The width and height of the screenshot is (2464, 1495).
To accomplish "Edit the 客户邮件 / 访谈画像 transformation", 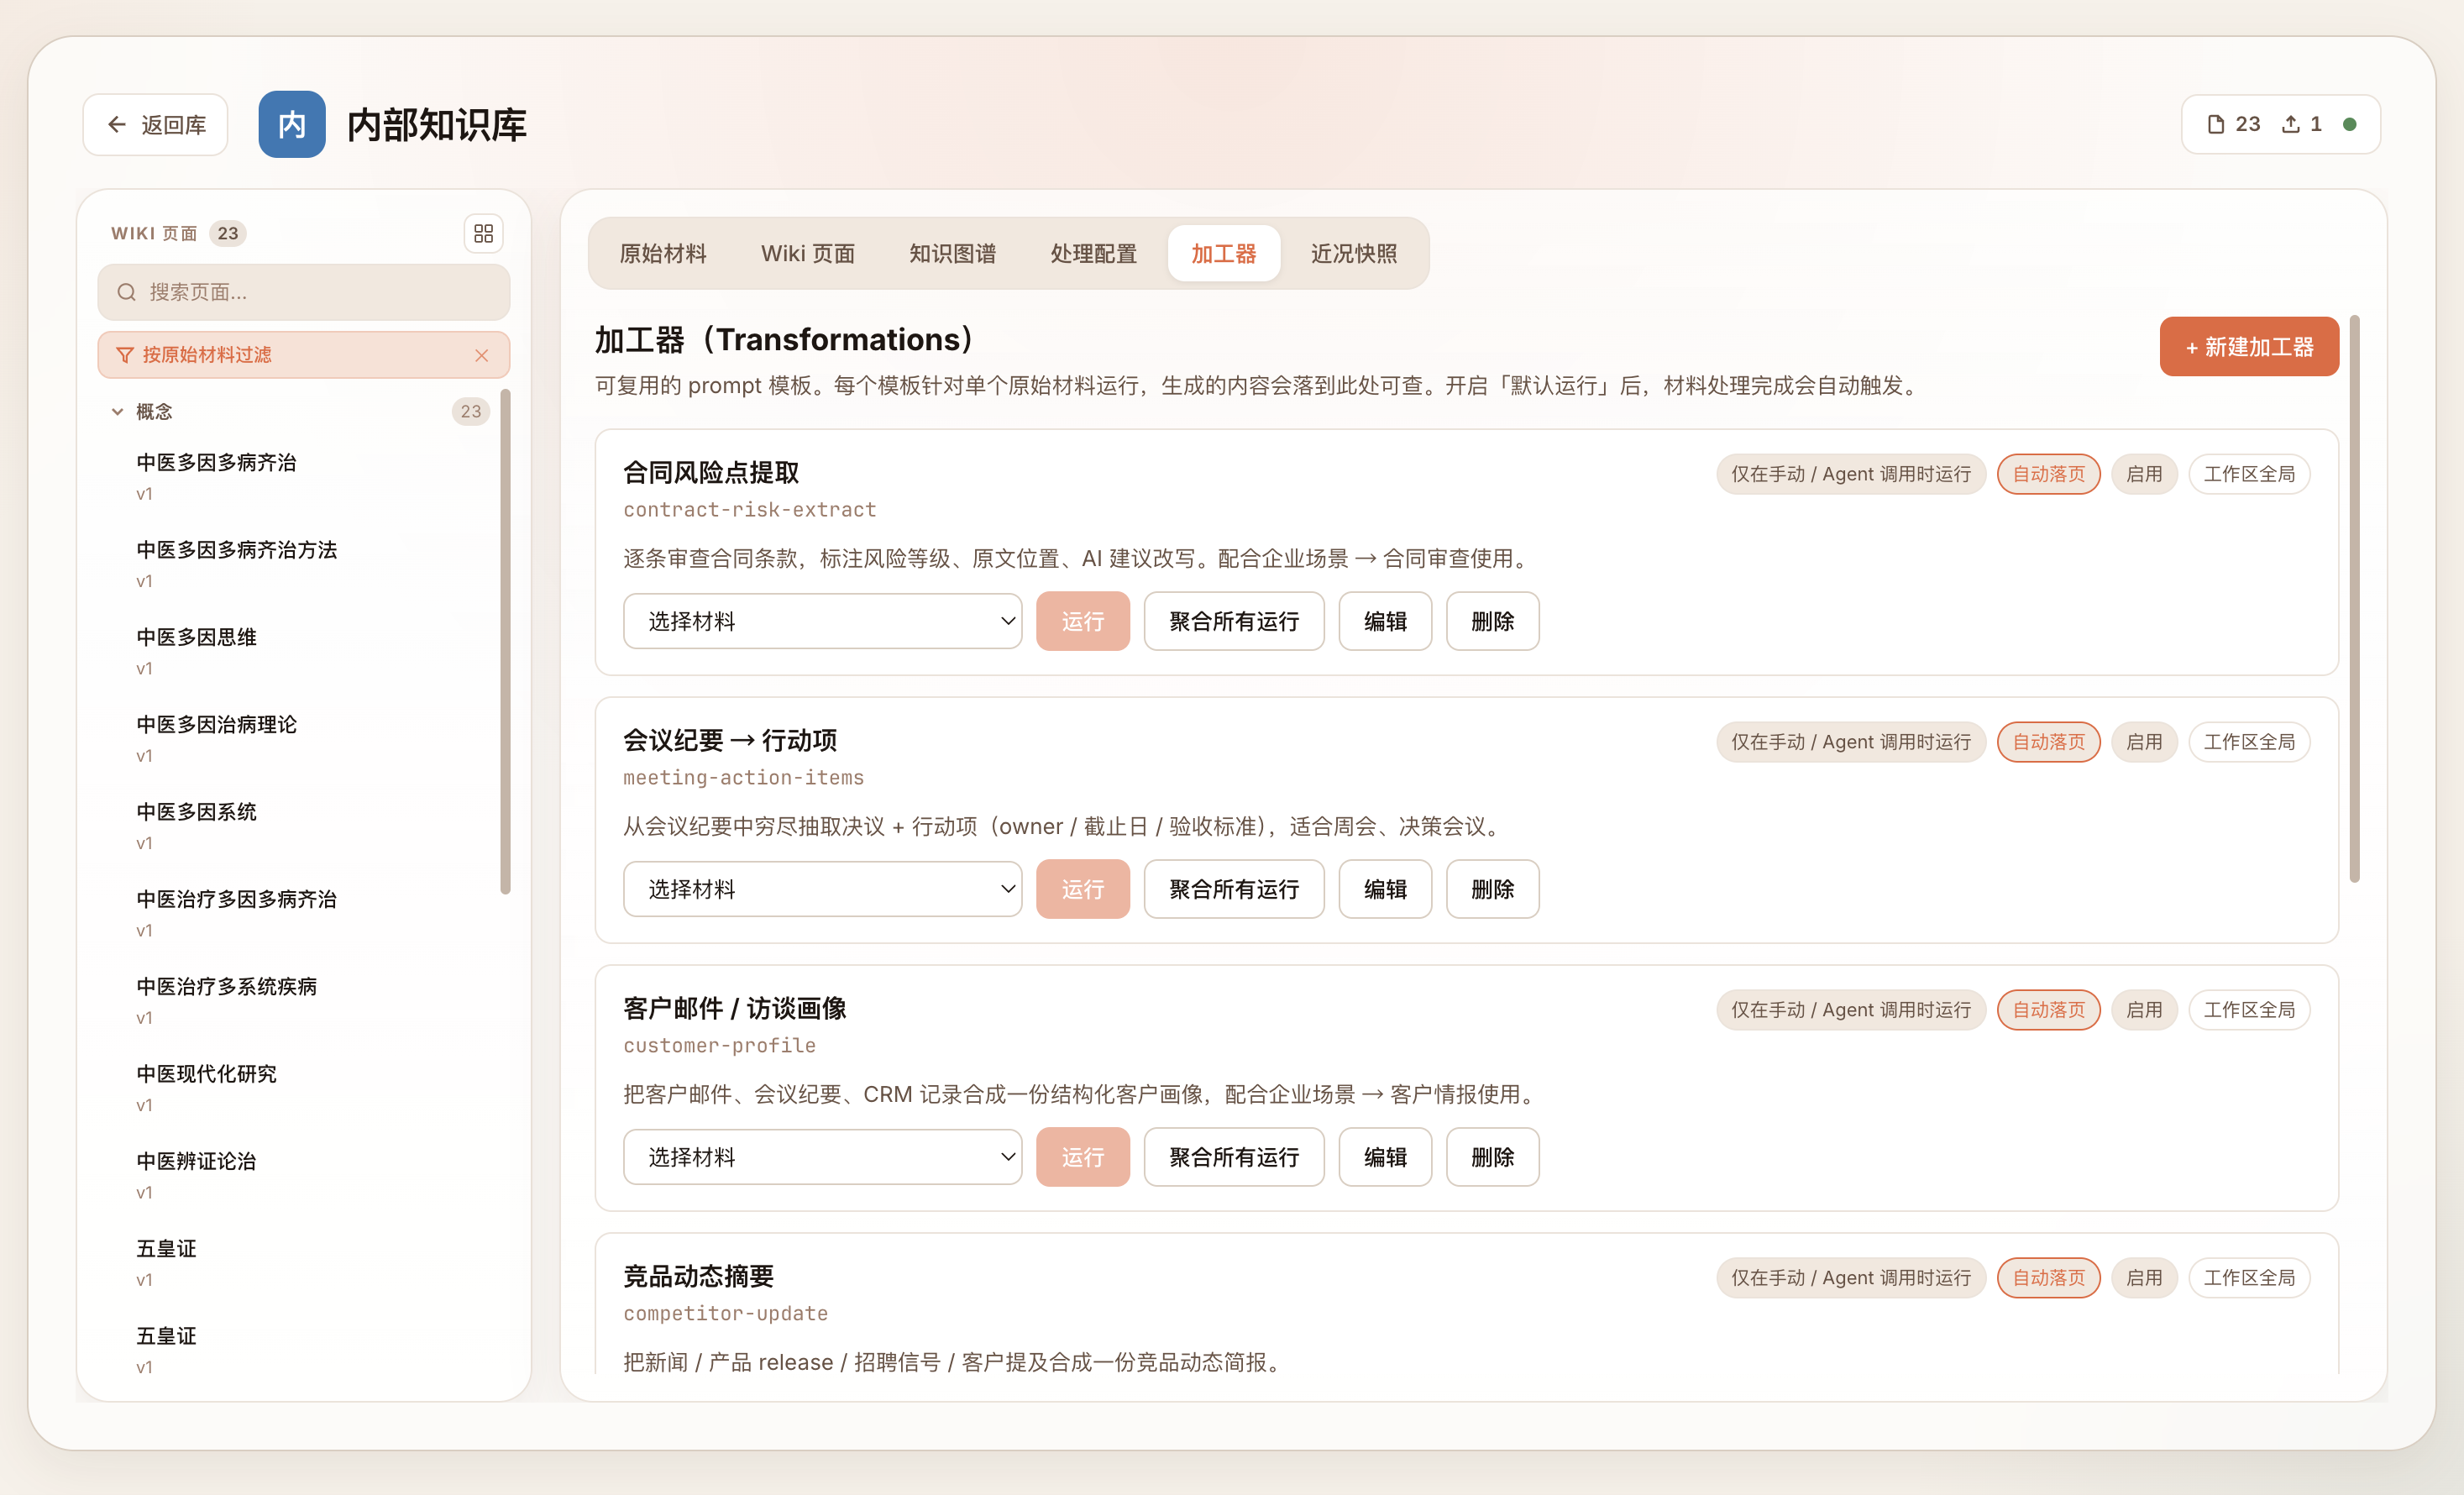I will [x=1385, y=1157].
